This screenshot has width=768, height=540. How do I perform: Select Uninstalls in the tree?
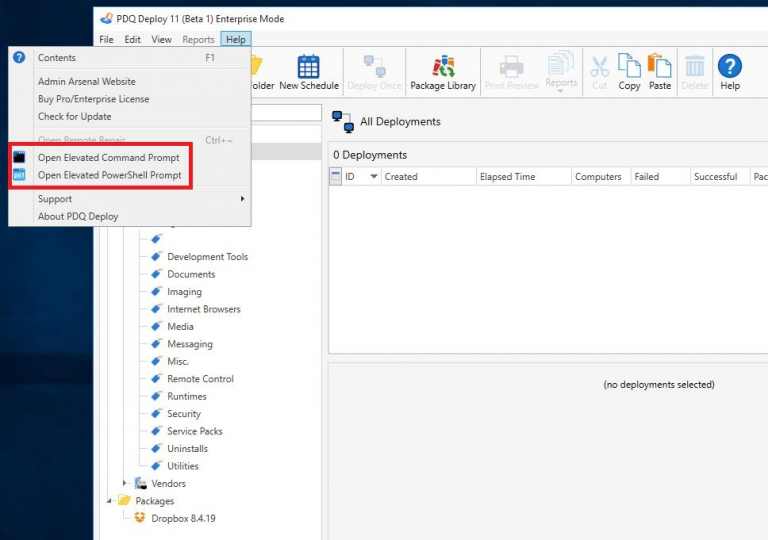[188, 448]
